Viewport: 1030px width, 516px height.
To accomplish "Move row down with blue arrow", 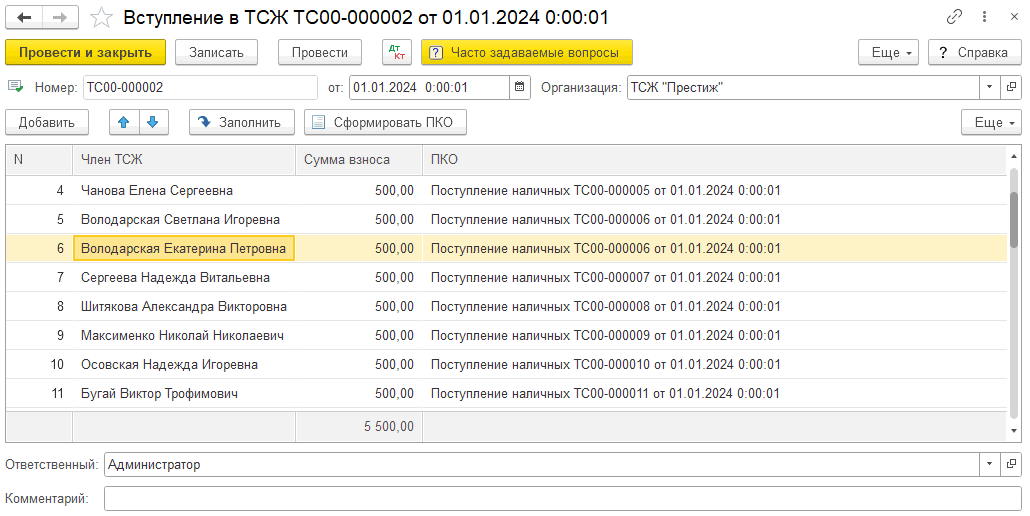I will (152, 122).
